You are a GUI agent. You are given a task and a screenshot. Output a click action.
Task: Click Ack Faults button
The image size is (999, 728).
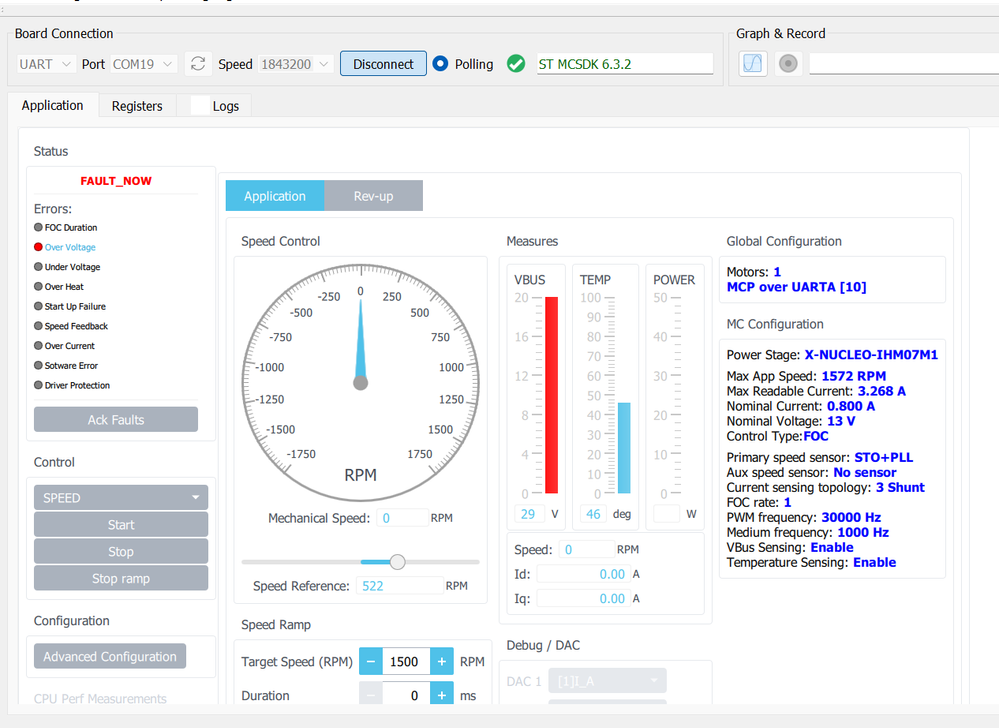[116, 419]
